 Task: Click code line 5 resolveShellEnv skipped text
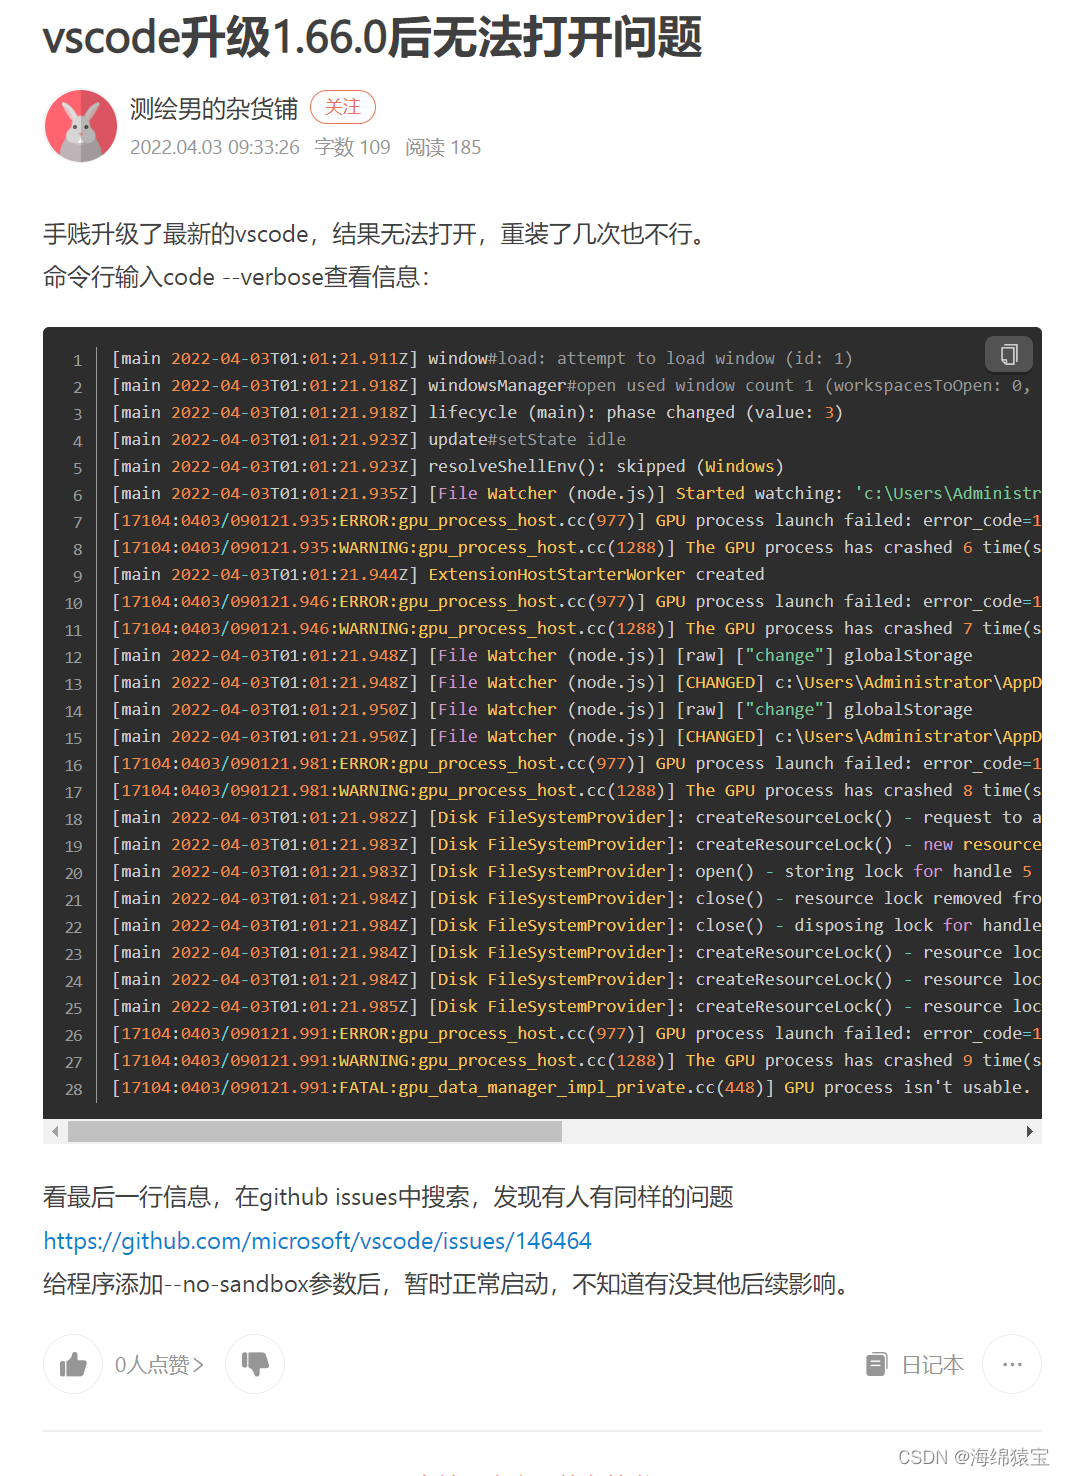(448, 466)
